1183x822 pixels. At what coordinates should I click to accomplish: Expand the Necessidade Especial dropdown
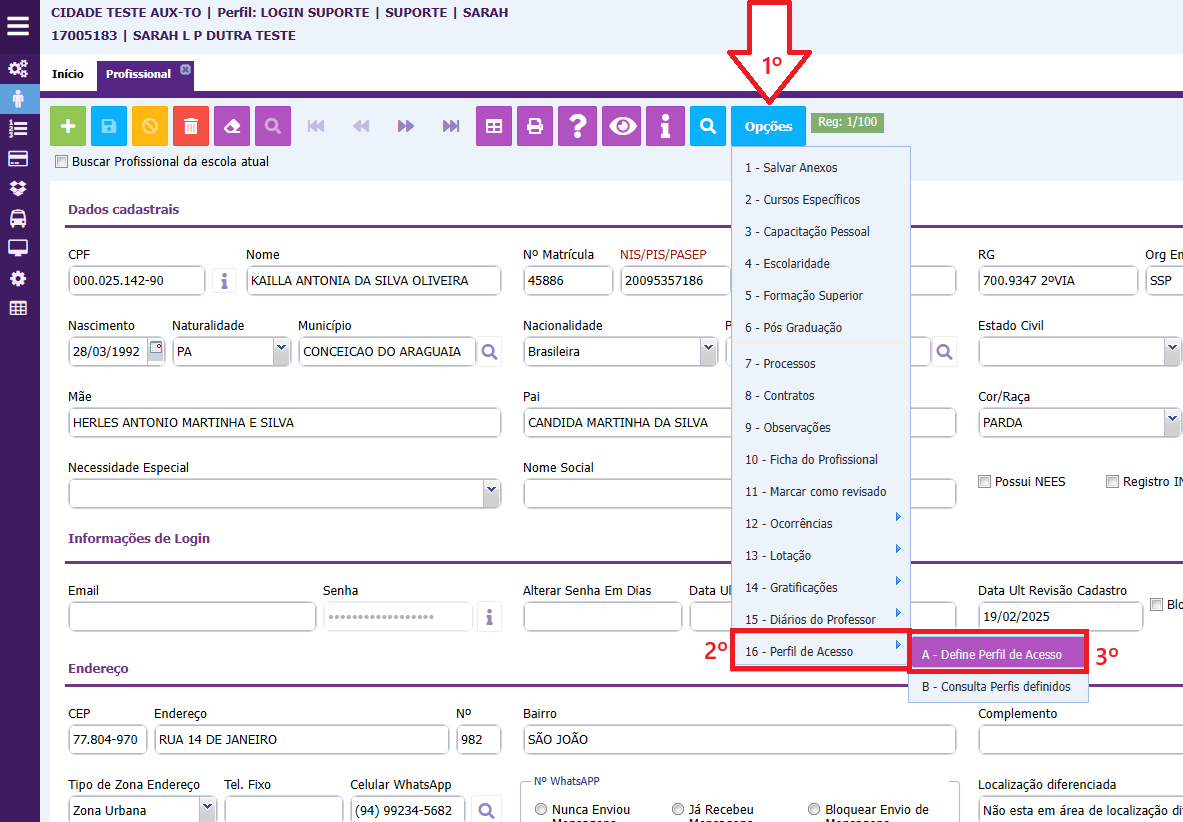click(x=491, y=490)
